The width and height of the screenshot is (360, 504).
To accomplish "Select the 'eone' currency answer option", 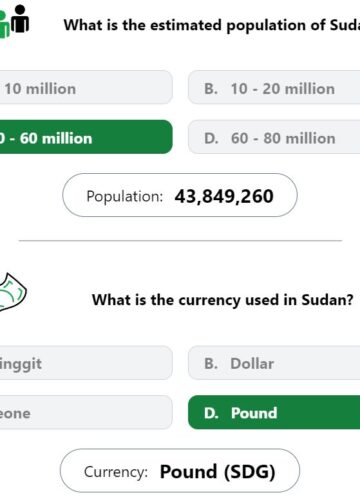I will pos(85,412).
